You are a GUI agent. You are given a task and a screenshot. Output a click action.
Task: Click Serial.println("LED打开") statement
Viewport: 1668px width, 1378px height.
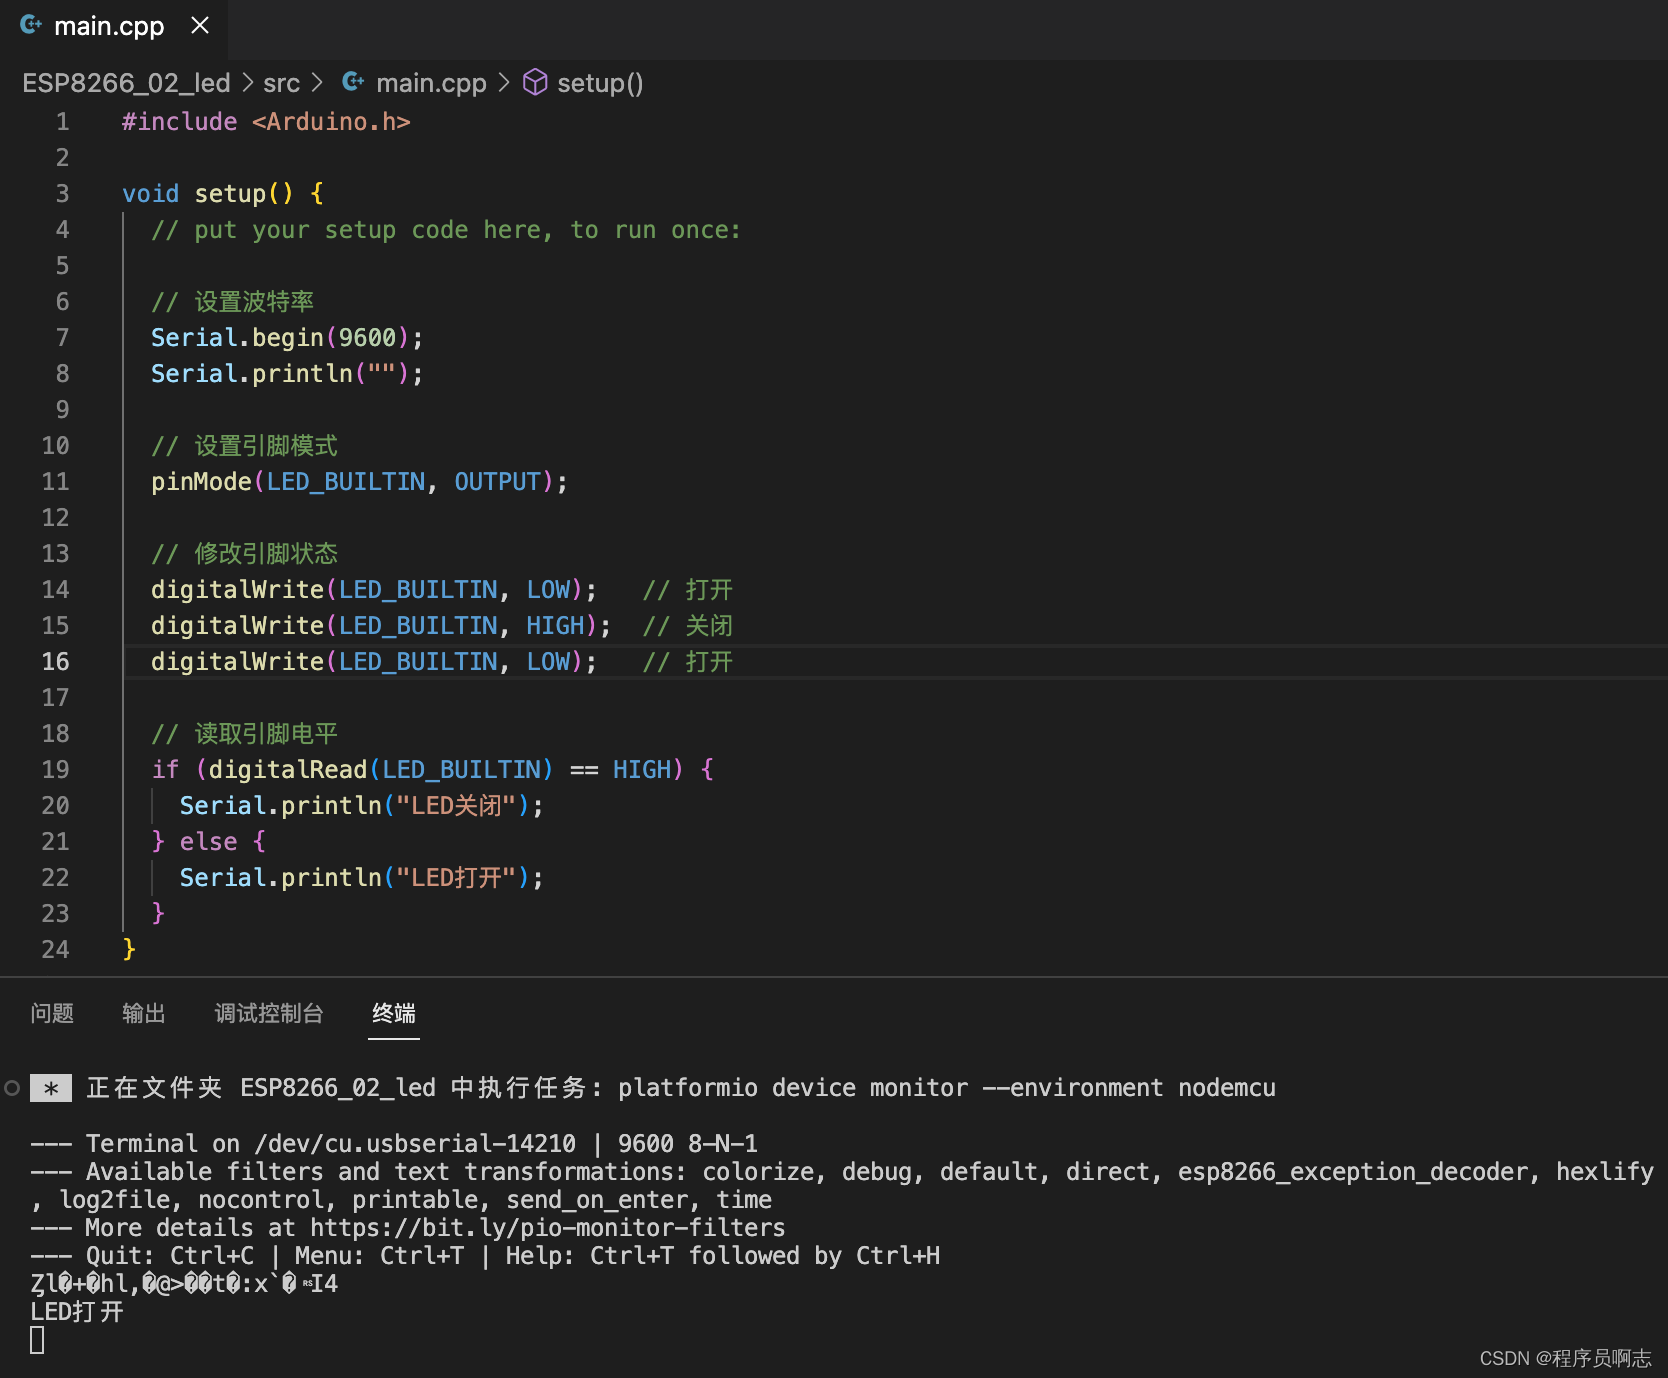click(361, 878)
